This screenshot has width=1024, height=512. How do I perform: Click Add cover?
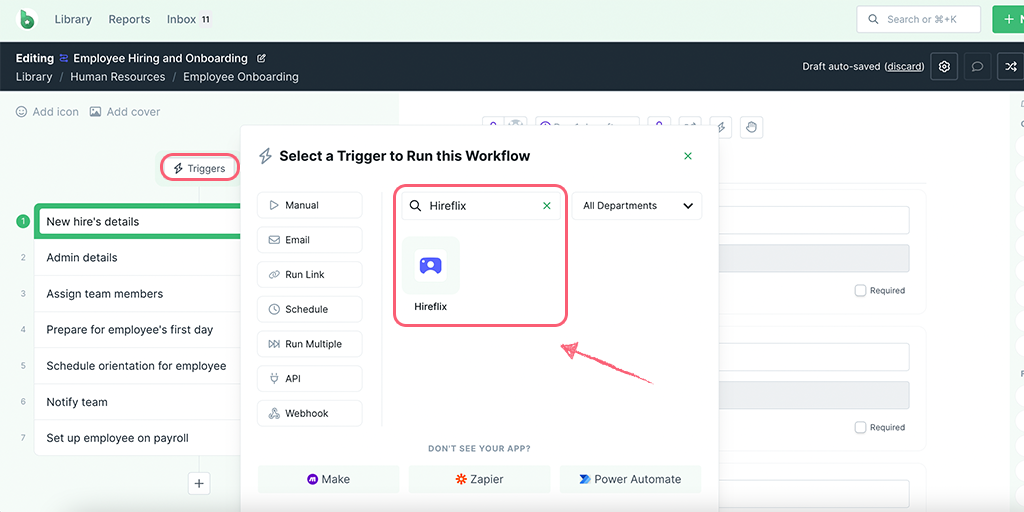point(125,112)
